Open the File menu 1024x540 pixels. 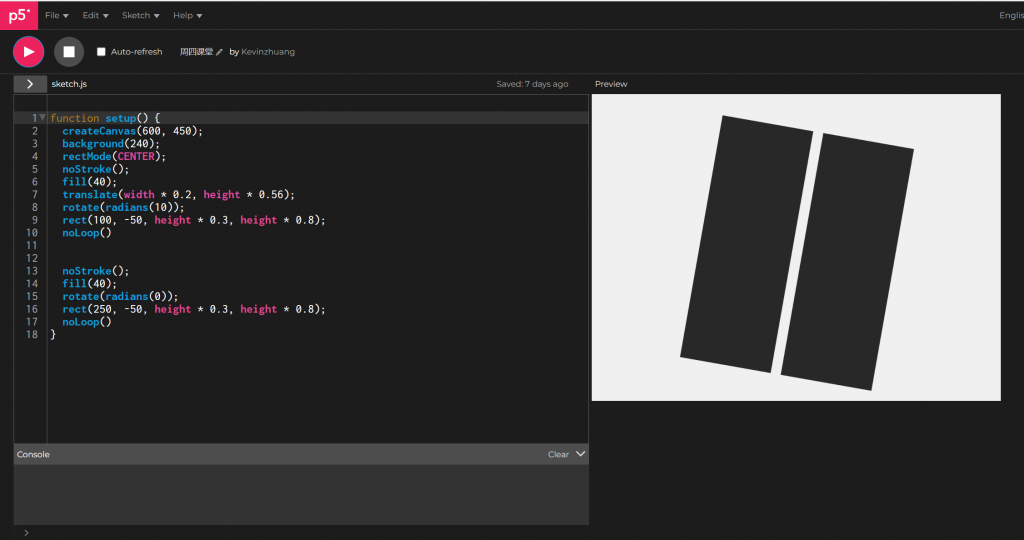(57, 15)
